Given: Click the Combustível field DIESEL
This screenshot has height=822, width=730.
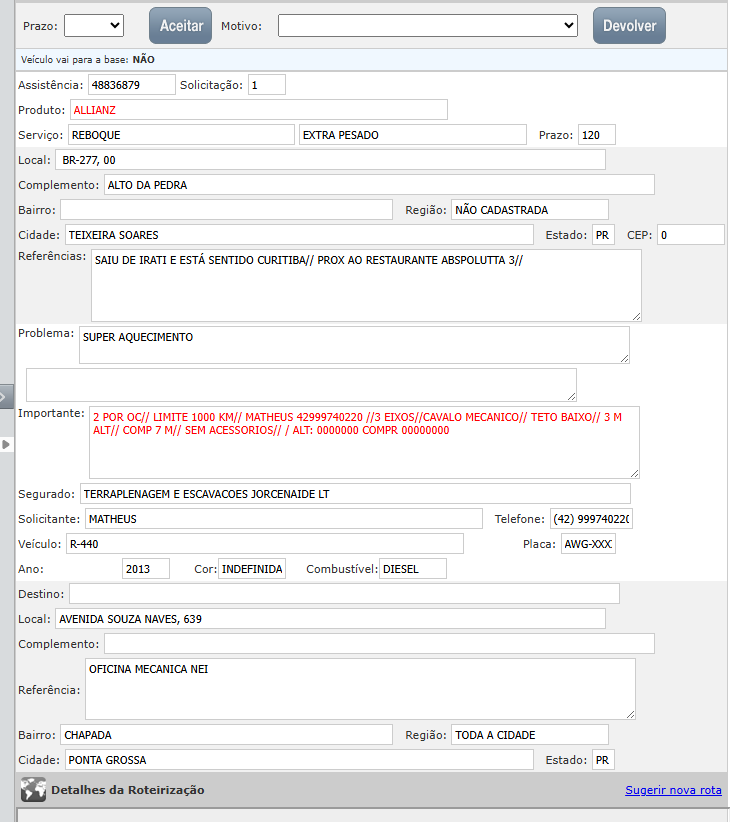Looking at the screenshot, I should (413, 569).
